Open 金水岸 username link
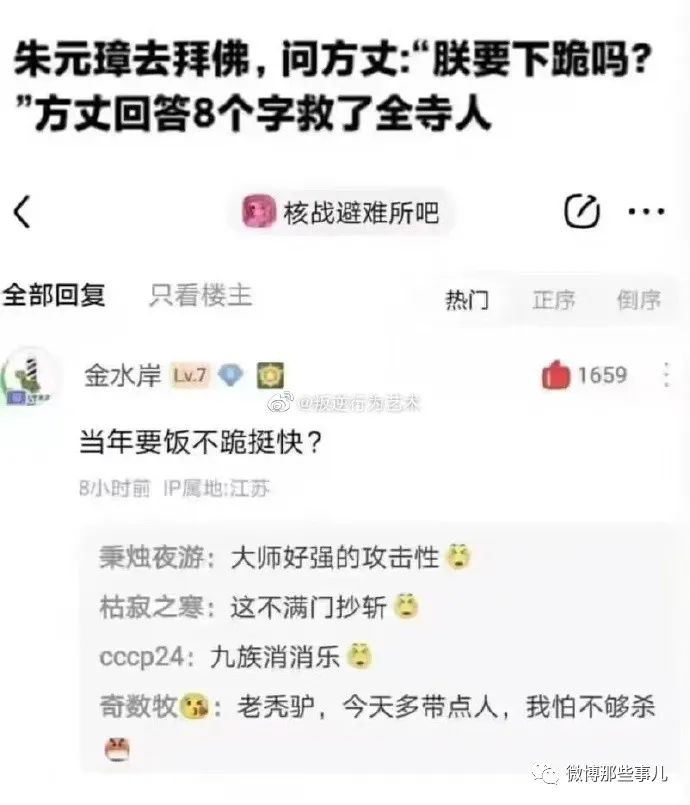 click(123, 375)
